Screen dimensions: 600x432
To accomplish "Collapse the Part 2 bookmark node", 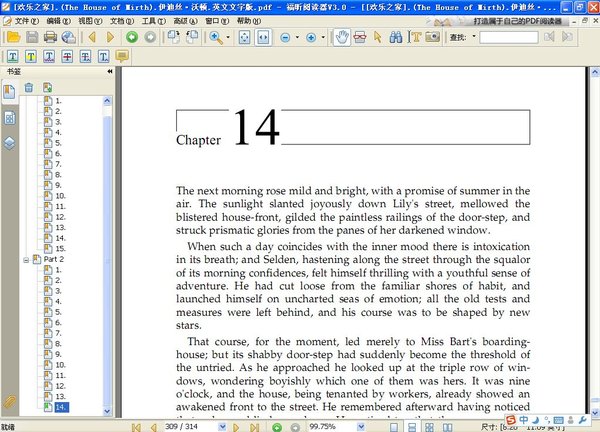I will coord(26,260).
